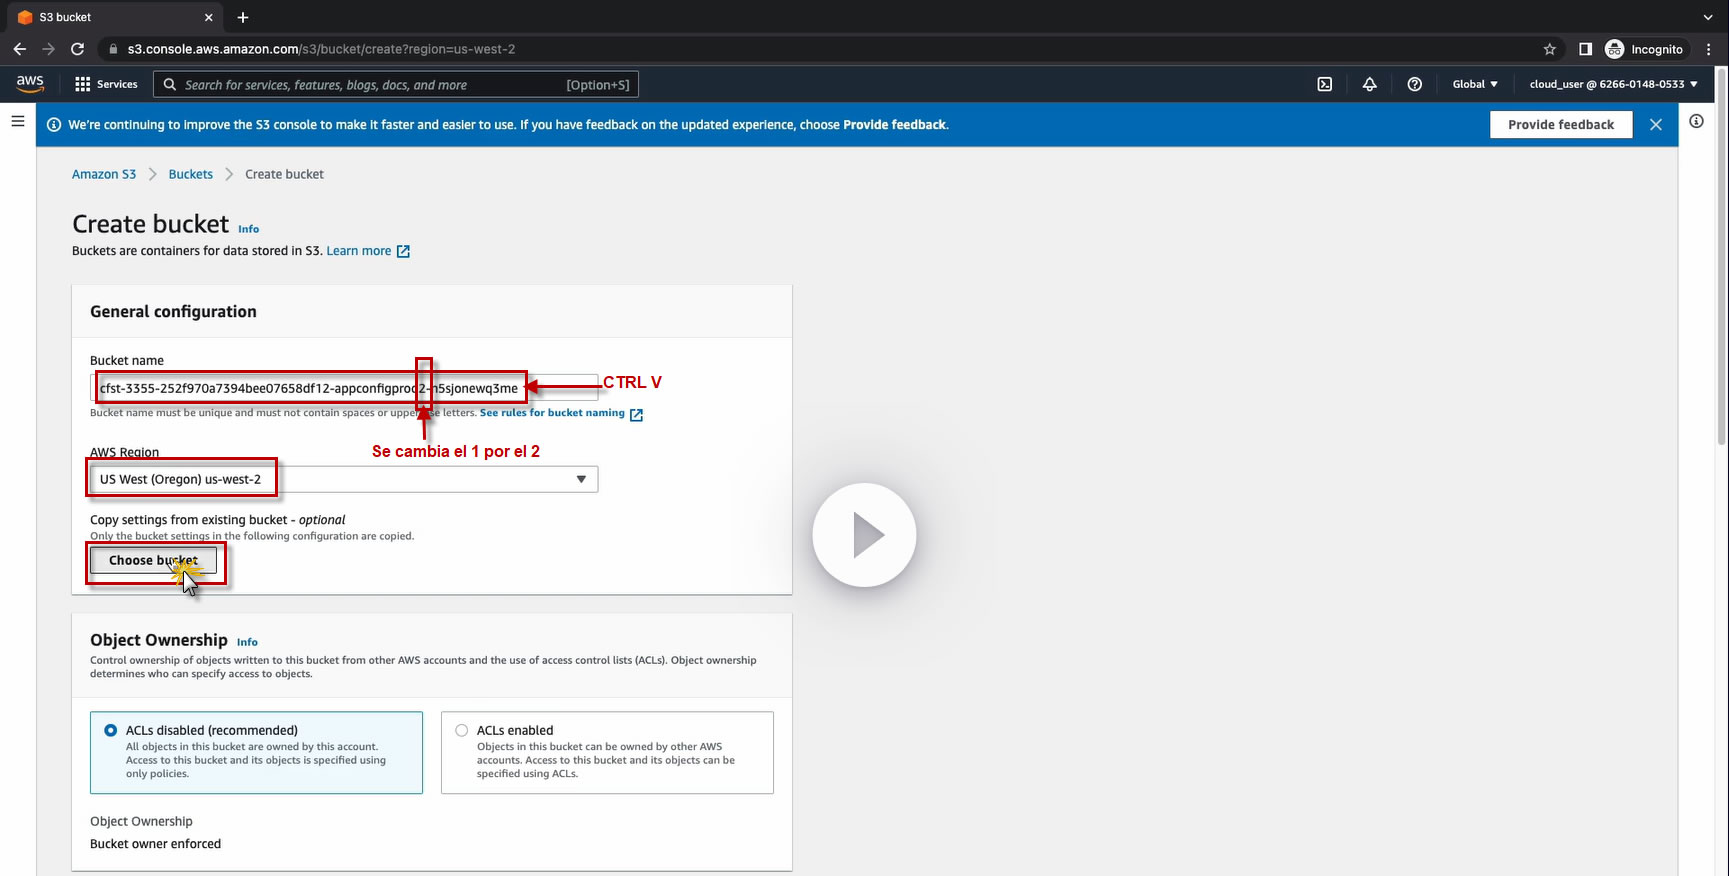Open the tab search chevron

click(1708, 17)
